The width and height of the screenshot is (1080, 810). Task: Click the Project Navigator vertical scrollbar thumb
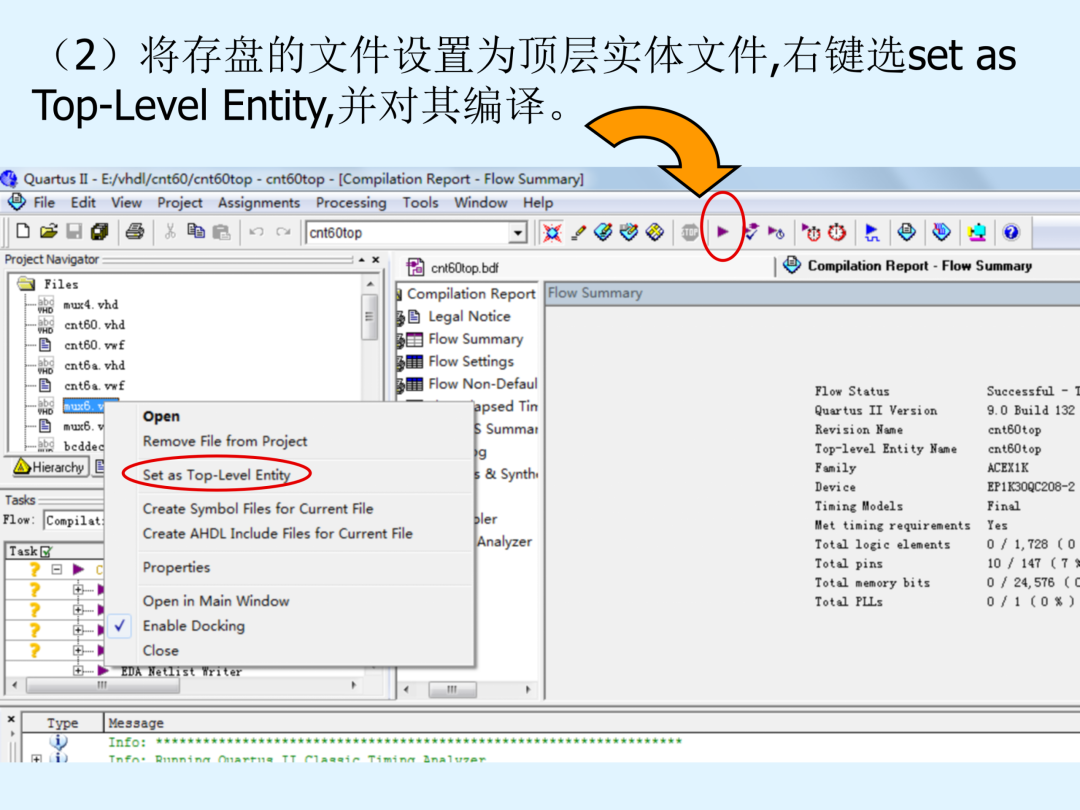369,317
